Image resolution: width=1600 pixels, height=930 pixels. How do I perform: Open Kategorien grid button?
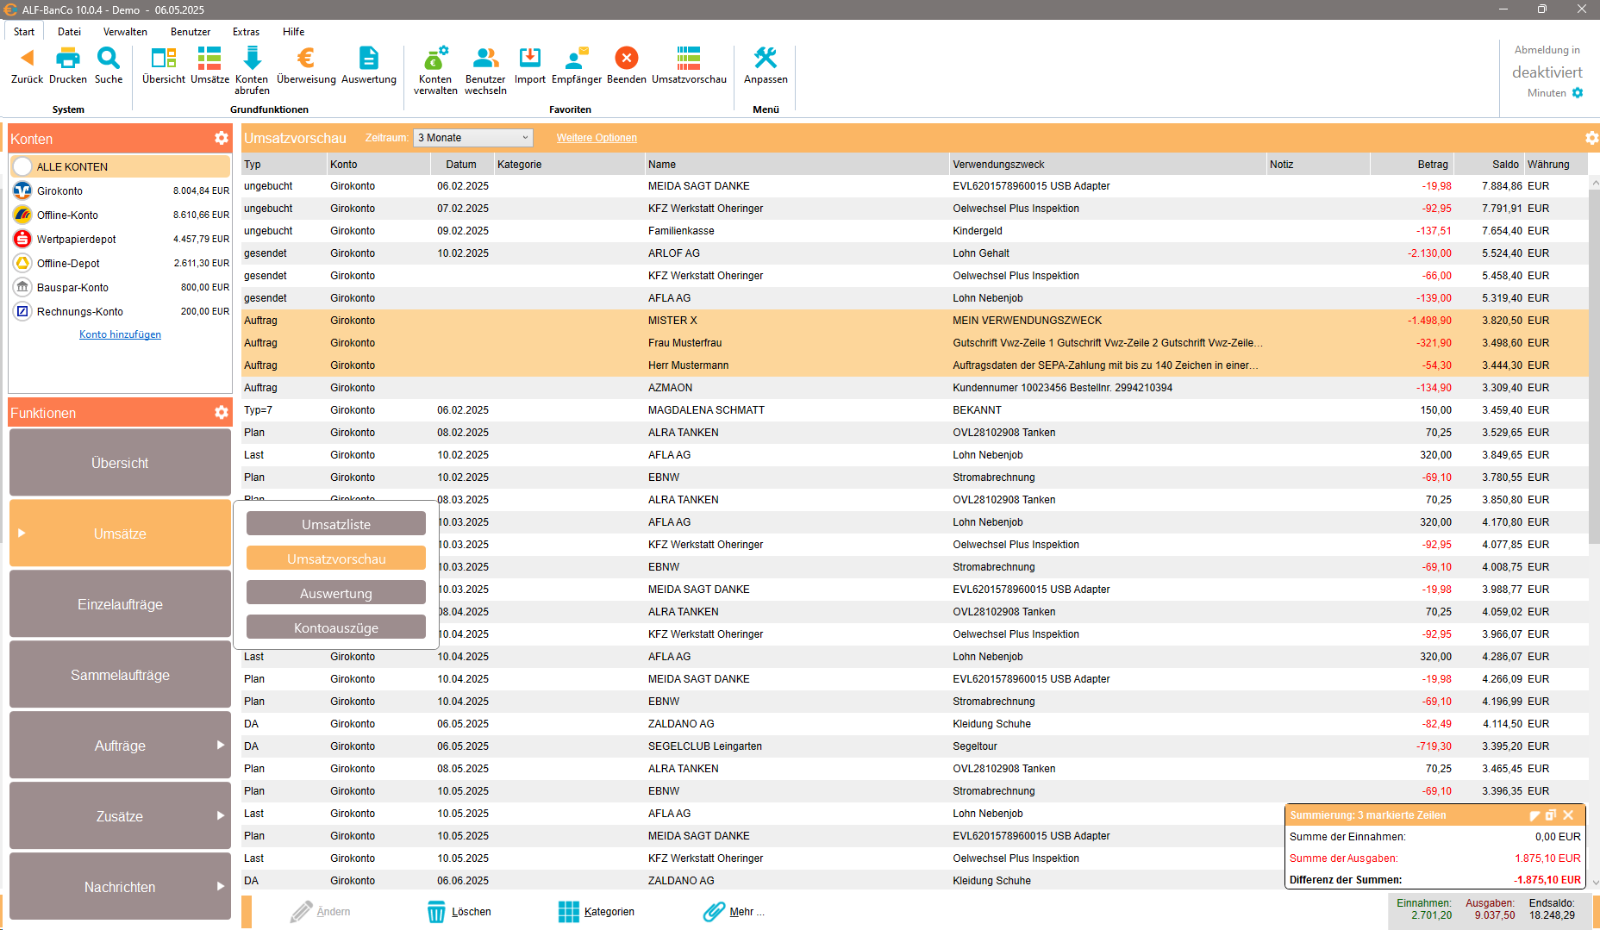click(596, 912)
